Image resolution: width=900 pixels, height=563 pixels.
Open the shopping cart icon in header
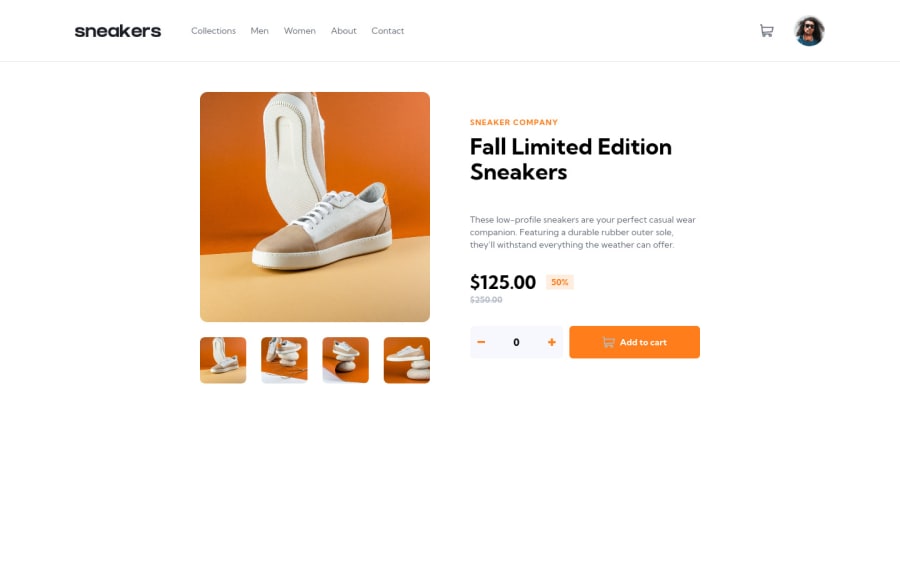tap(766, 30)
